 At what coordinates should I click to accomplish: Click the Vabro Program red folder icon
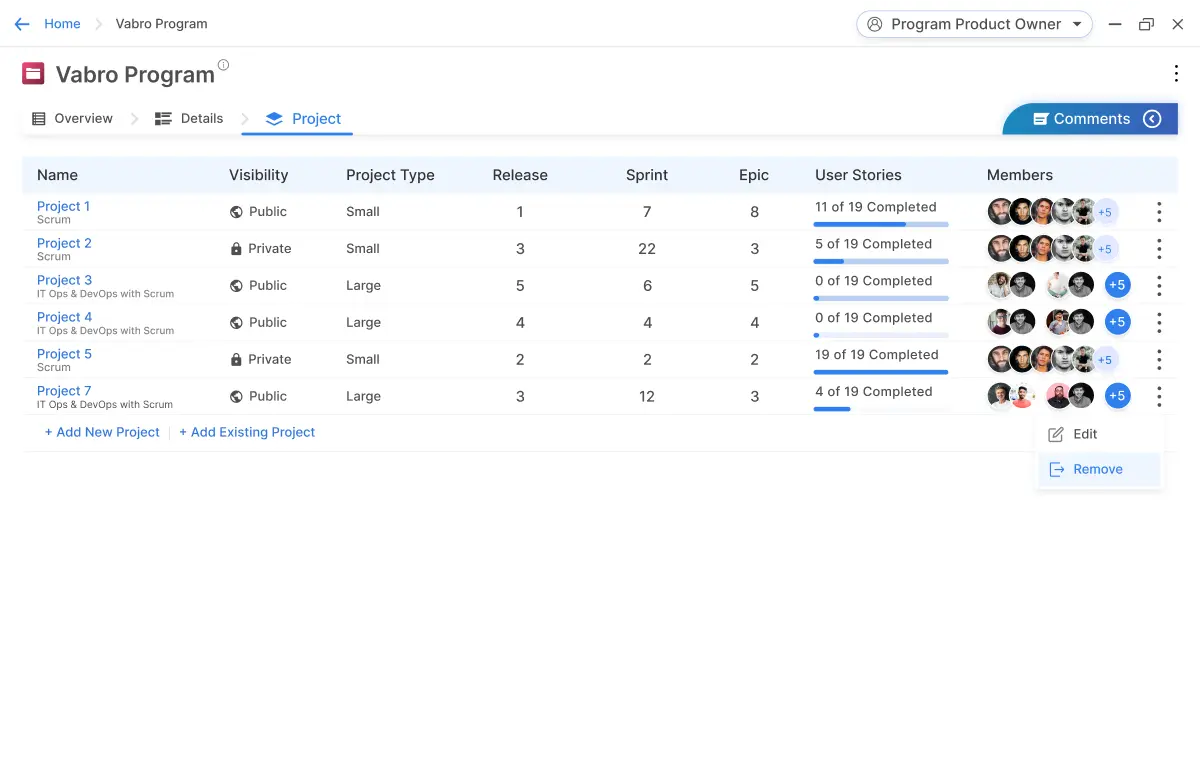click(x=33, y=74)
